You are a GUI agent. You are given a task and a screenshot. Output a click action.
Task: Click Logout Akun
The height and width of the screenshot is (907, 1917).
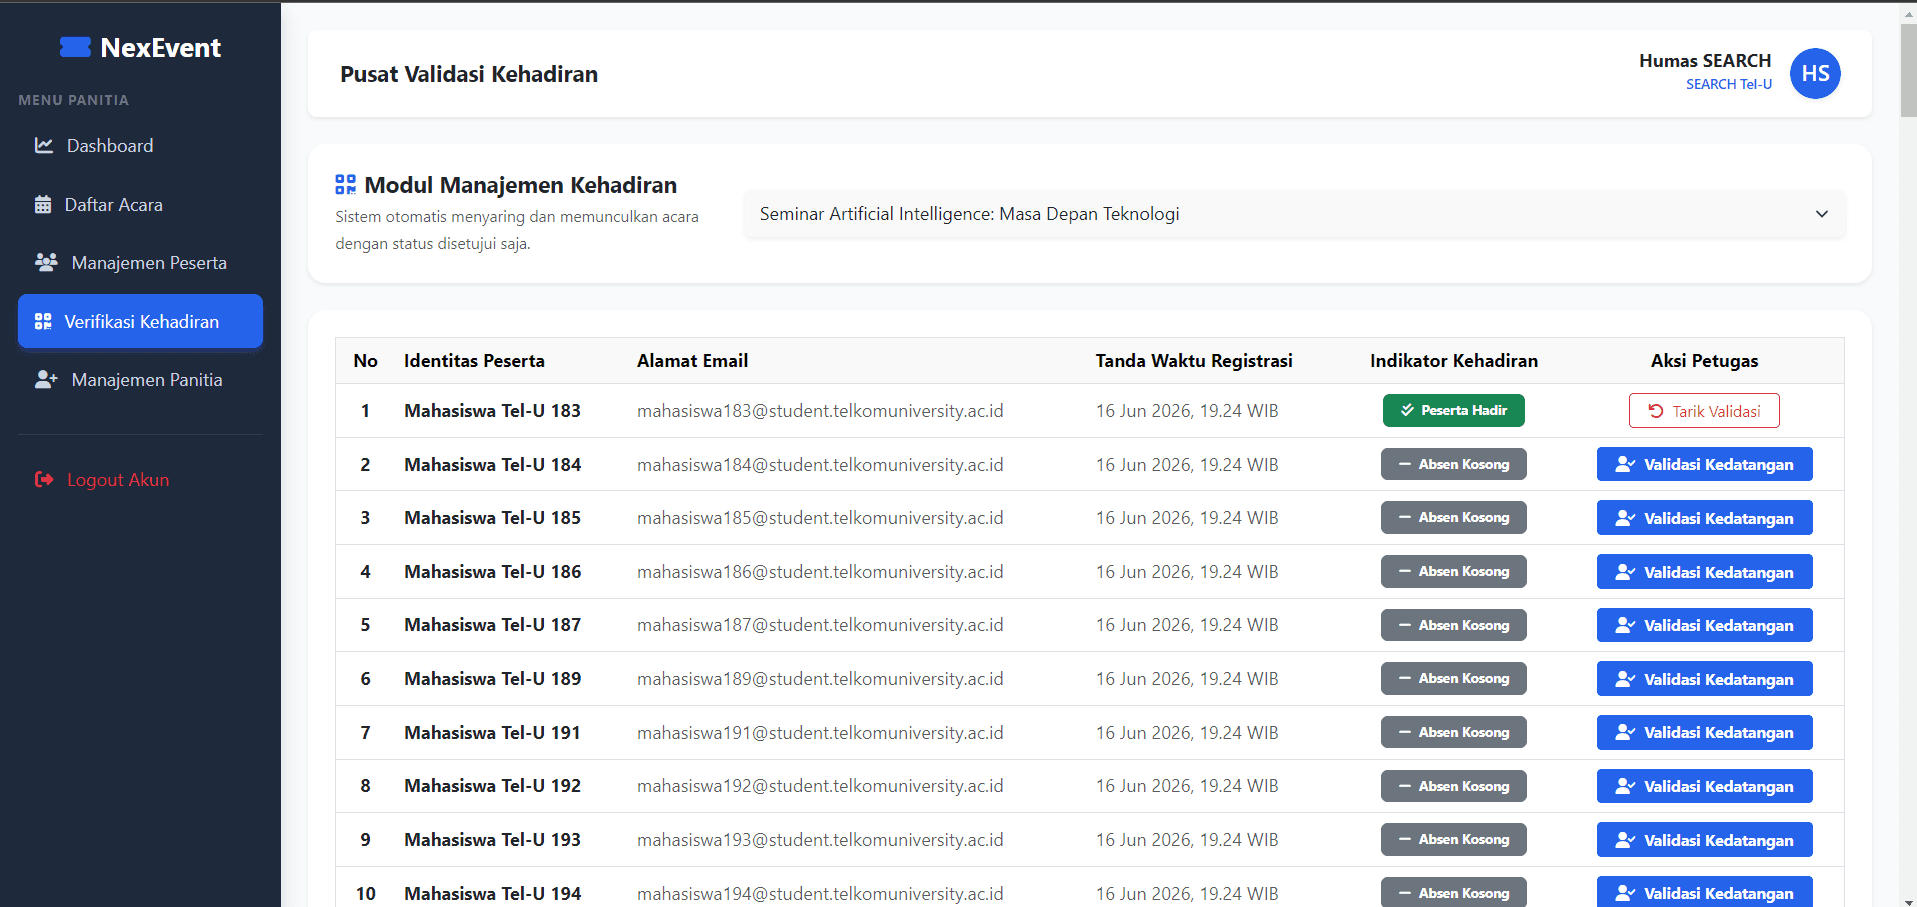point(140,479)
